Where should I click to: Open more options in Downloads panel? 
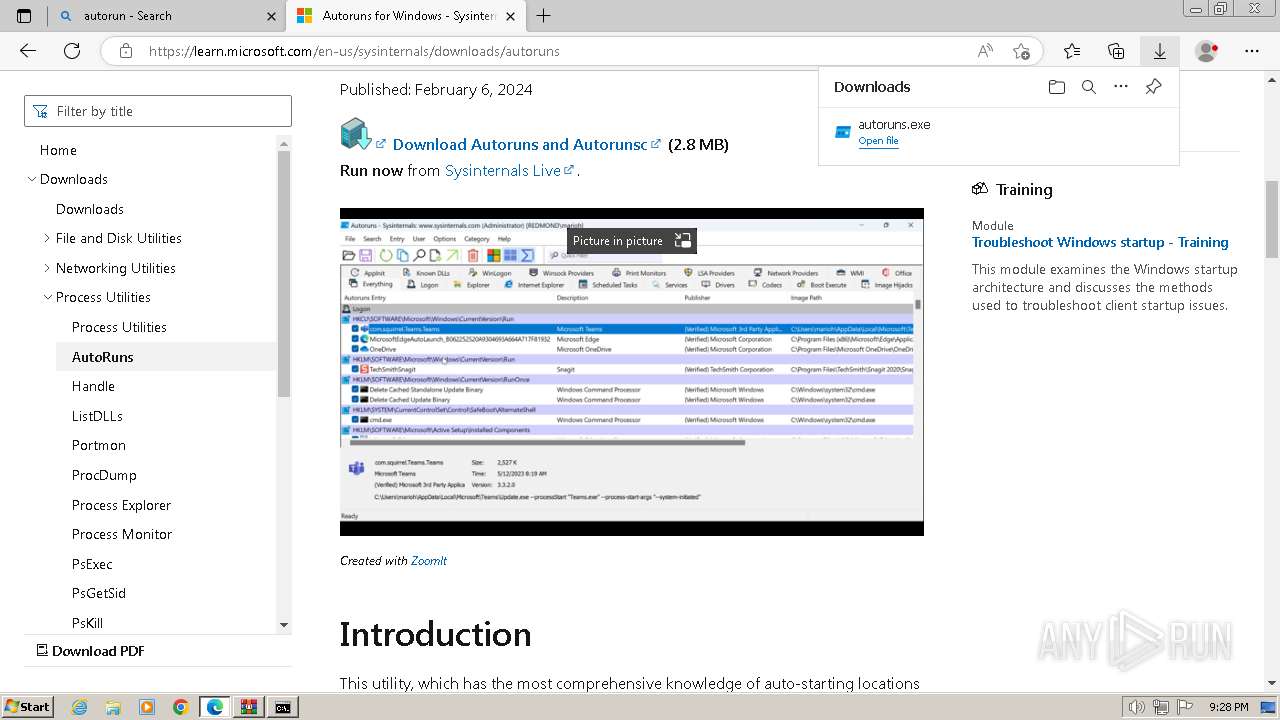(x=1121, y=87)
